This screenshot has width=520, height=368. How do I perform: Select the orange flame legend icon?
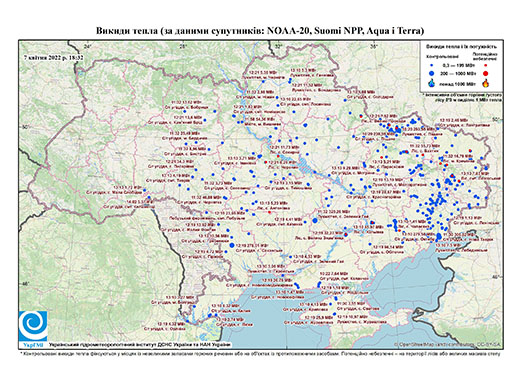pos(485,83)
